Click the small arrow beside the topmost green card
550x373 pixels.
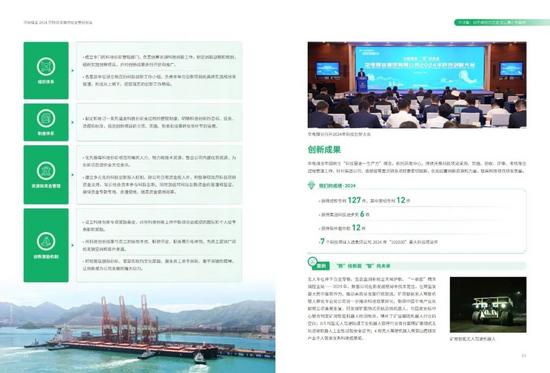73,71
